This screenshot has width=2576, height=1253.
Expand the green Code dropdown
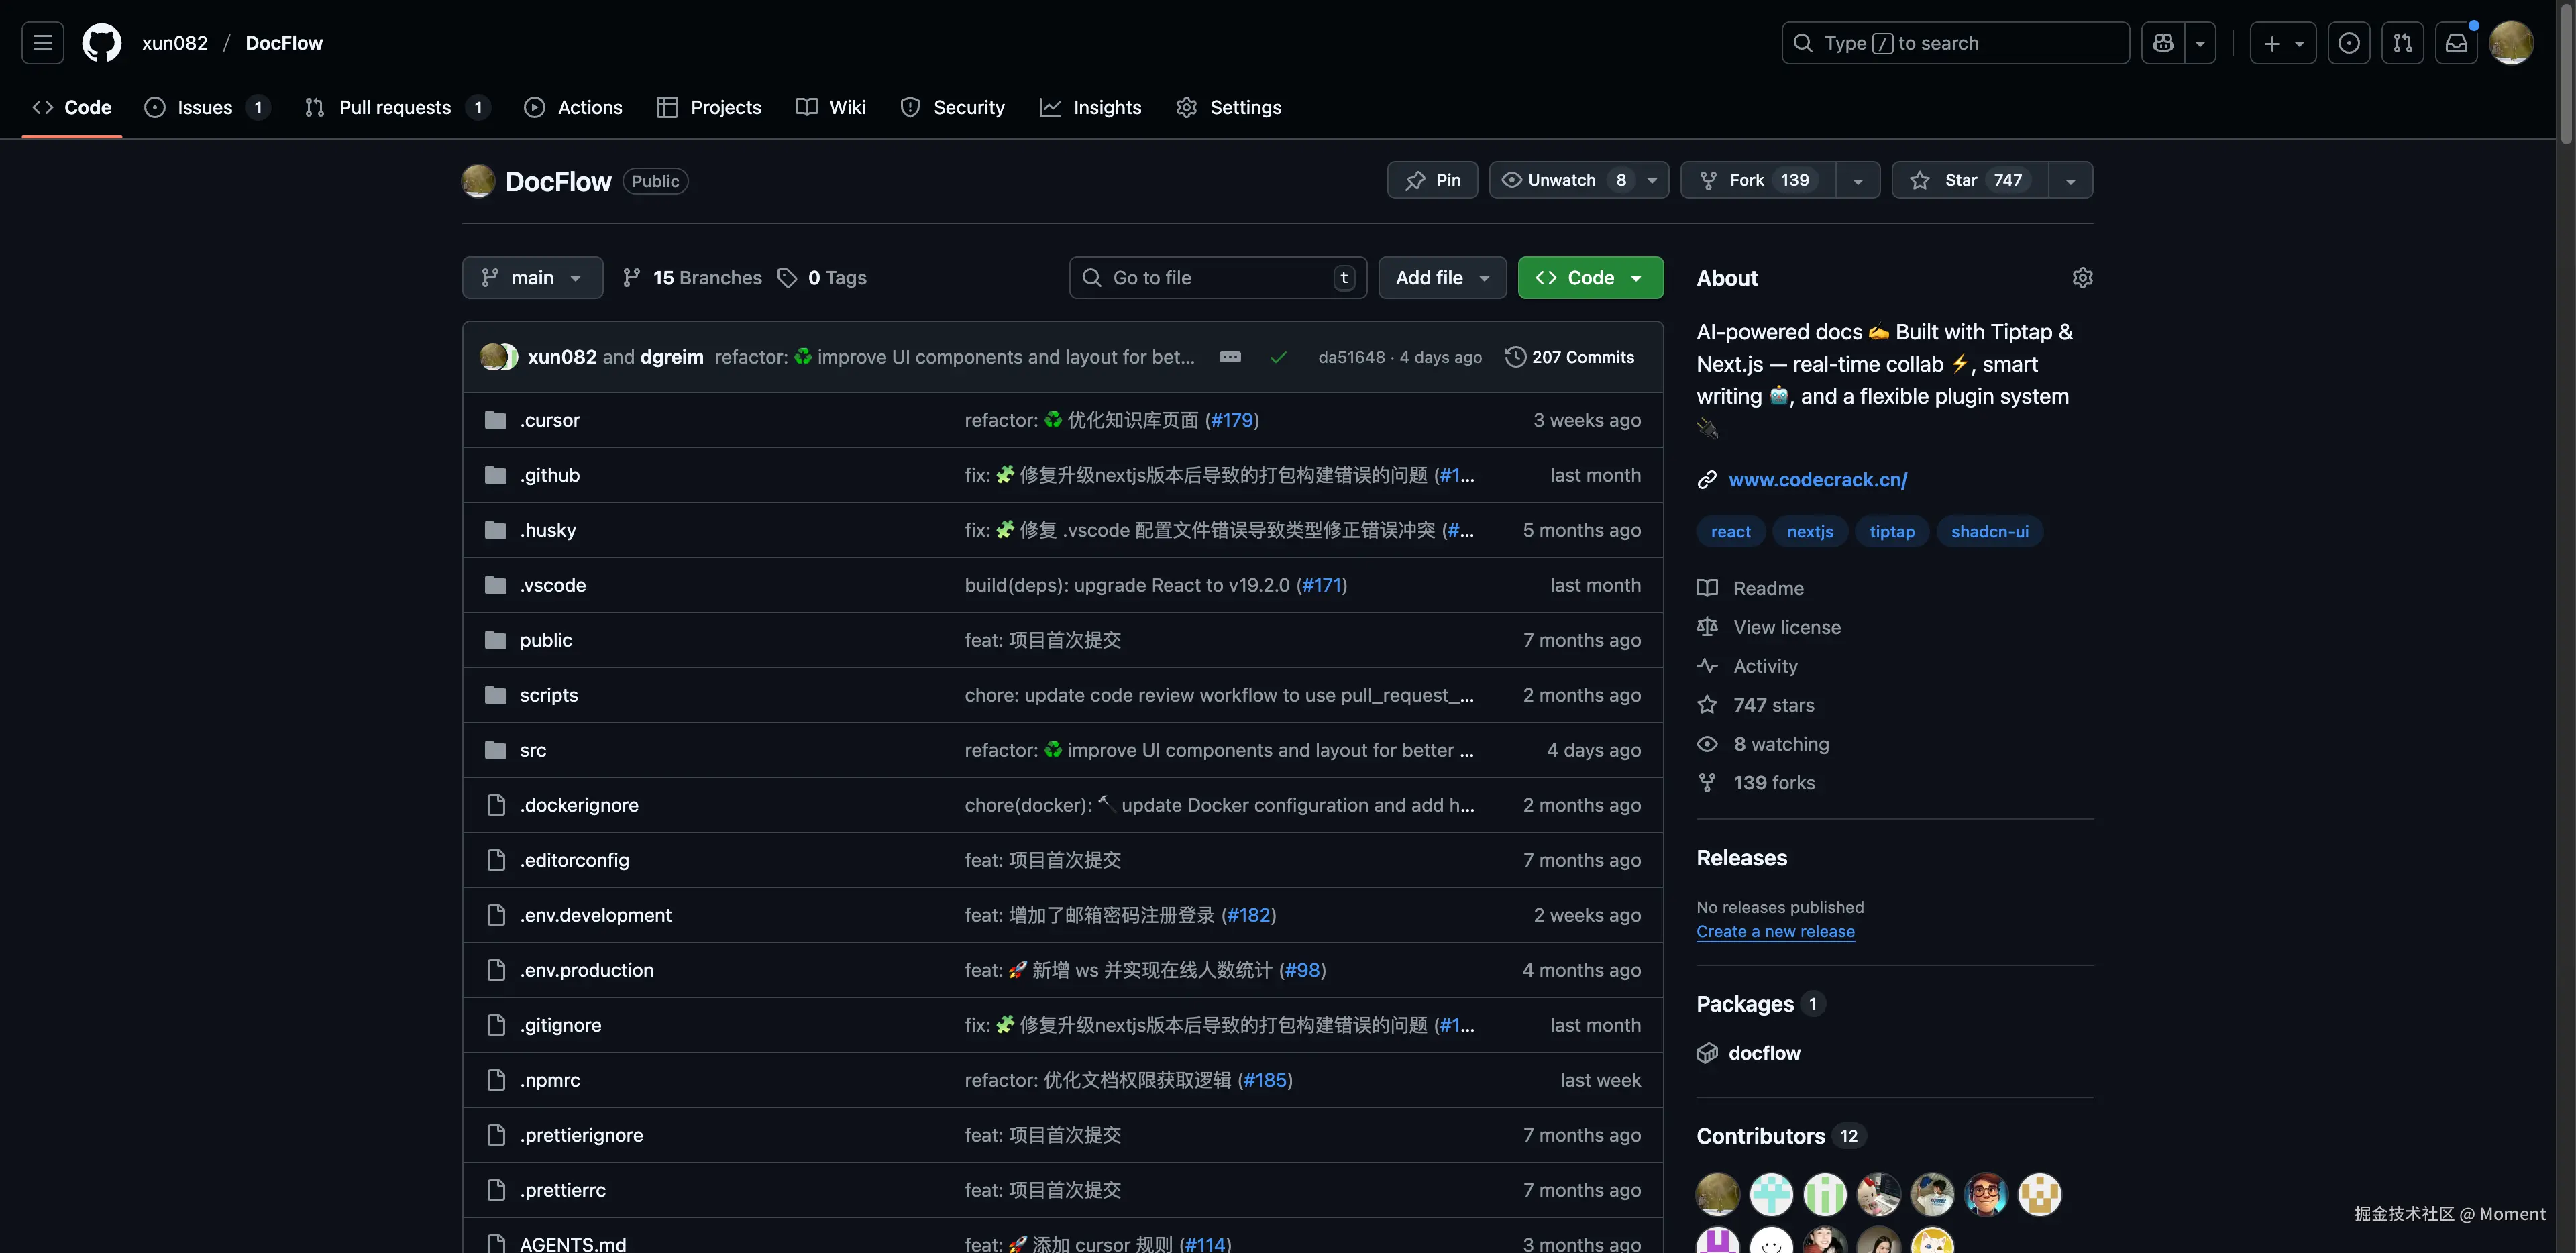click(x=1590, y=278)
